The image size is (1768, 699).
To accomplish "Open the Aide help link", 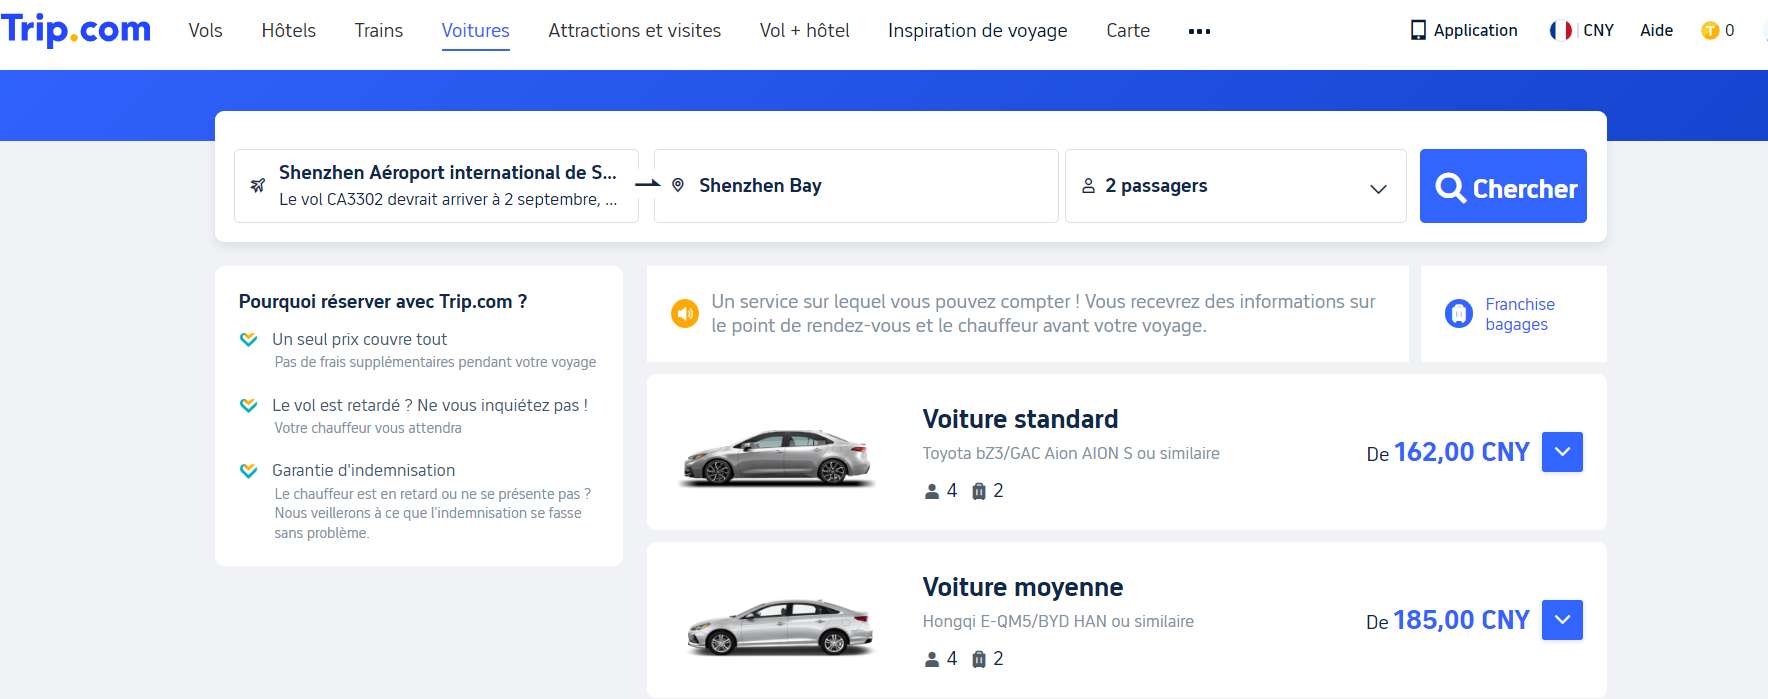I will [1656, 31].
